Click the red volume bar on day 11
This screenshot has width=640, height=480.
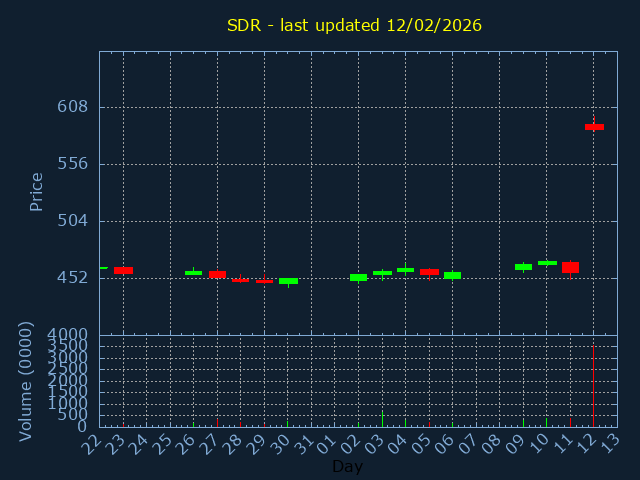click(x=570, y=422)
